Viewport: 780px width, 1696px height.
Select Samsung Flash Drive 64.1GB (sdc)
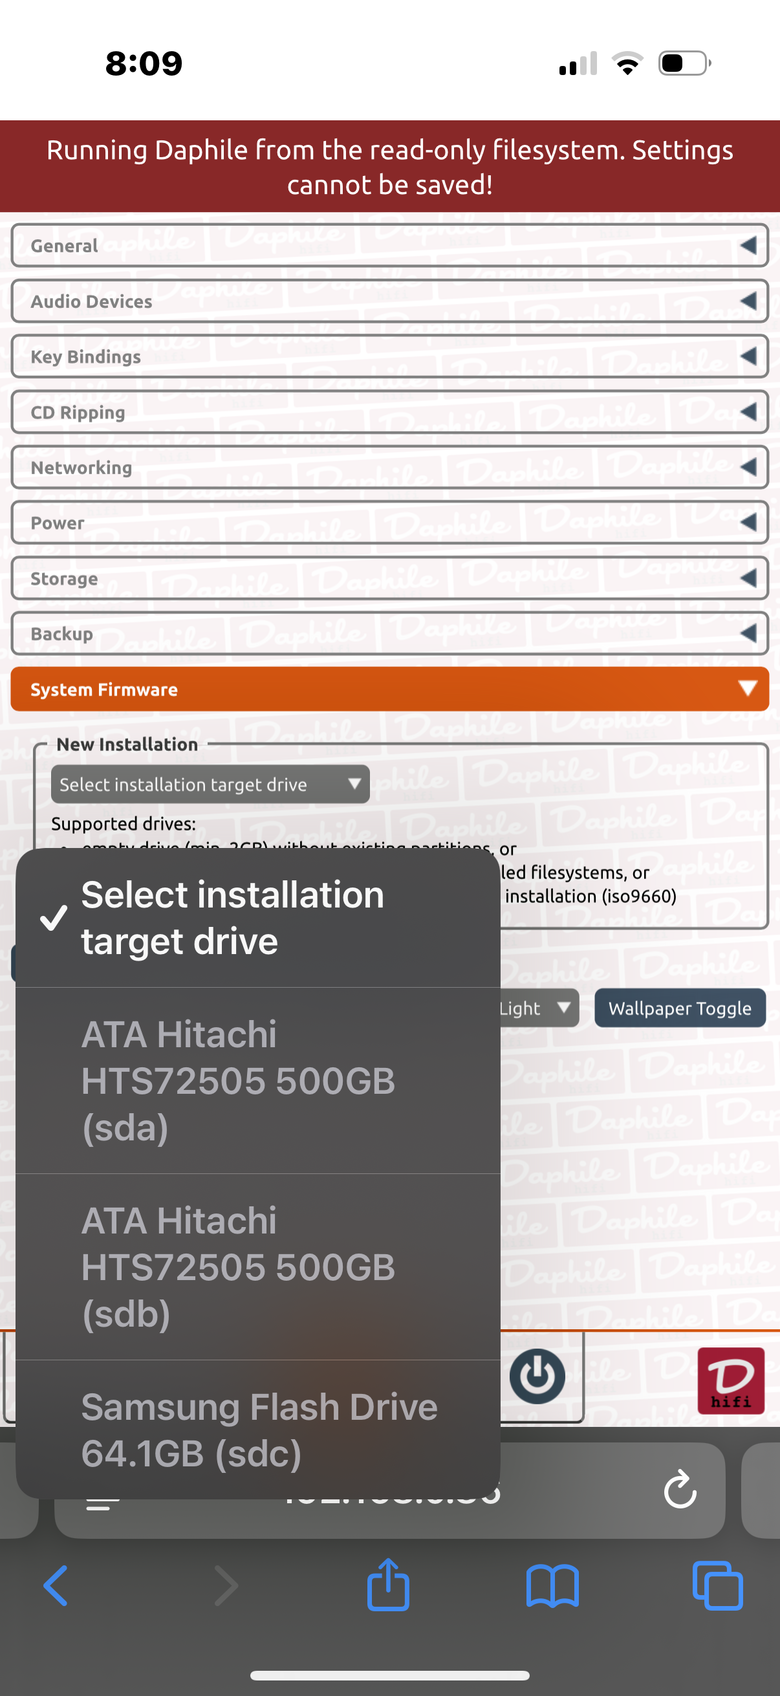tap(258, 1430)
